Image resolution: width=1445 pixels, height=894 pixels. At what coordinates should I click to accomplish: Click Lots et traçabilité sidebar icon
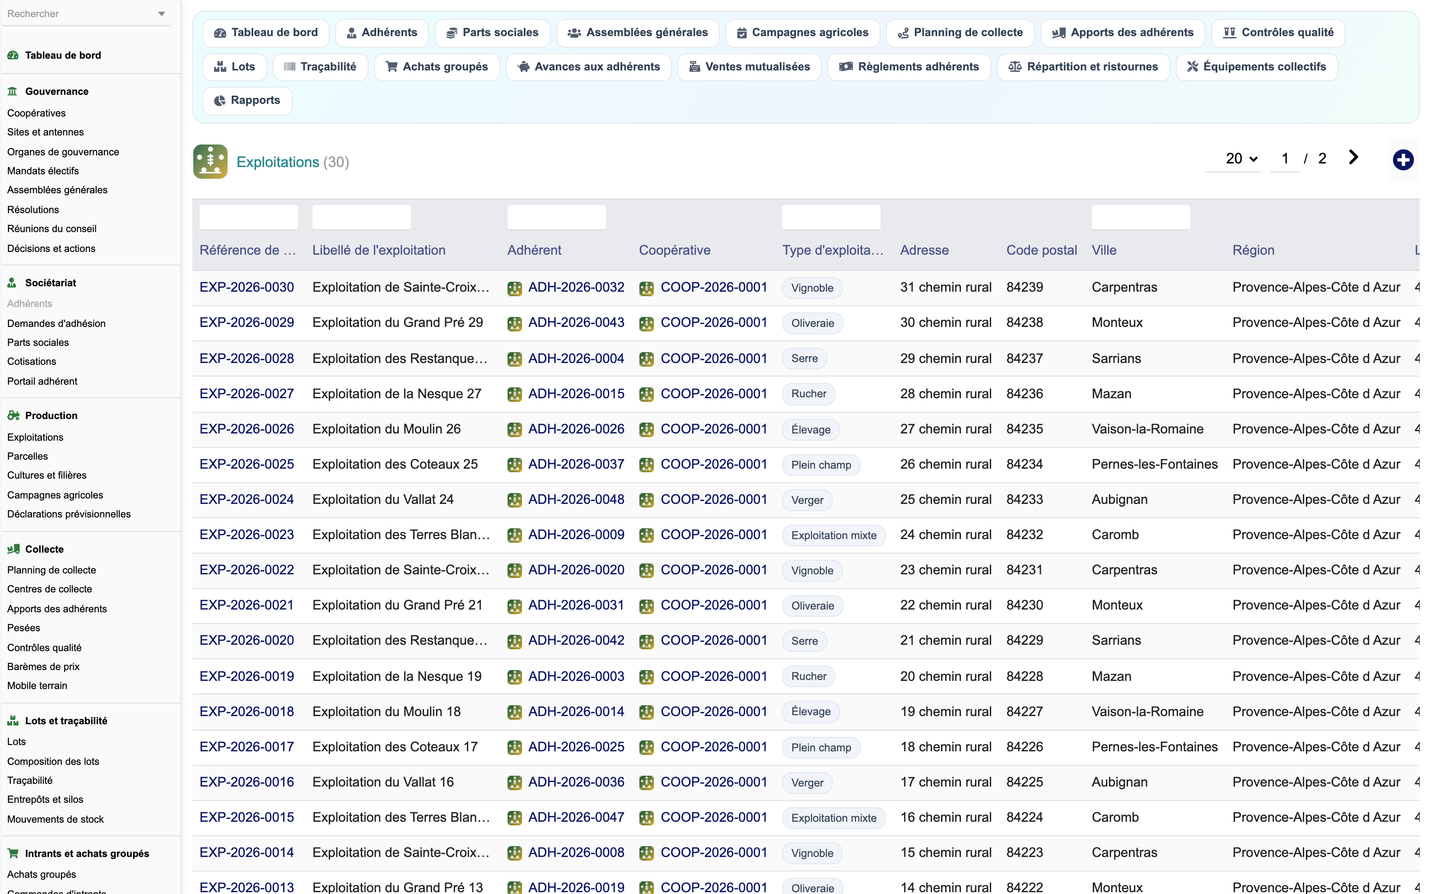(13, 720)
